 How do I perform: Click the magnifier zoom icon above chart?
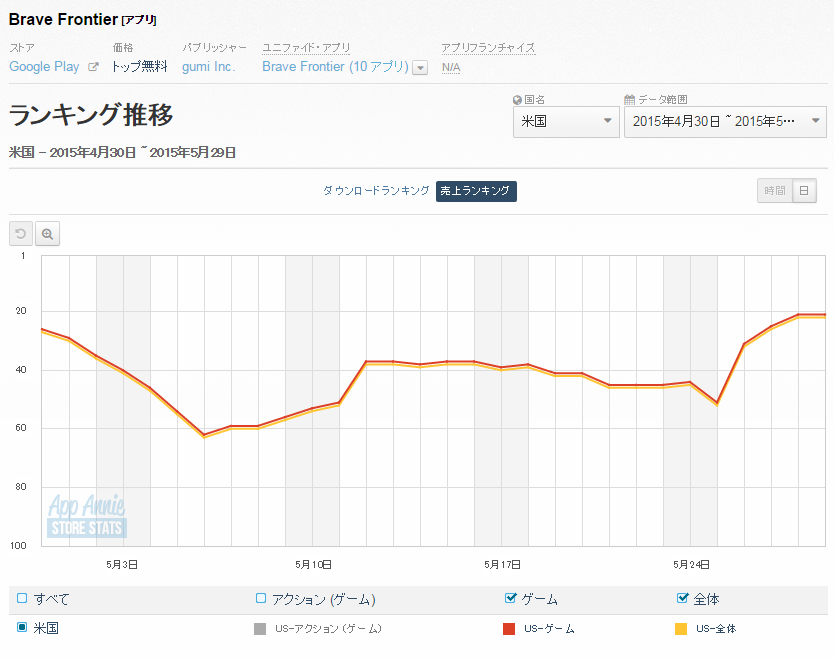pyautogui.click(x=47, y=234)
